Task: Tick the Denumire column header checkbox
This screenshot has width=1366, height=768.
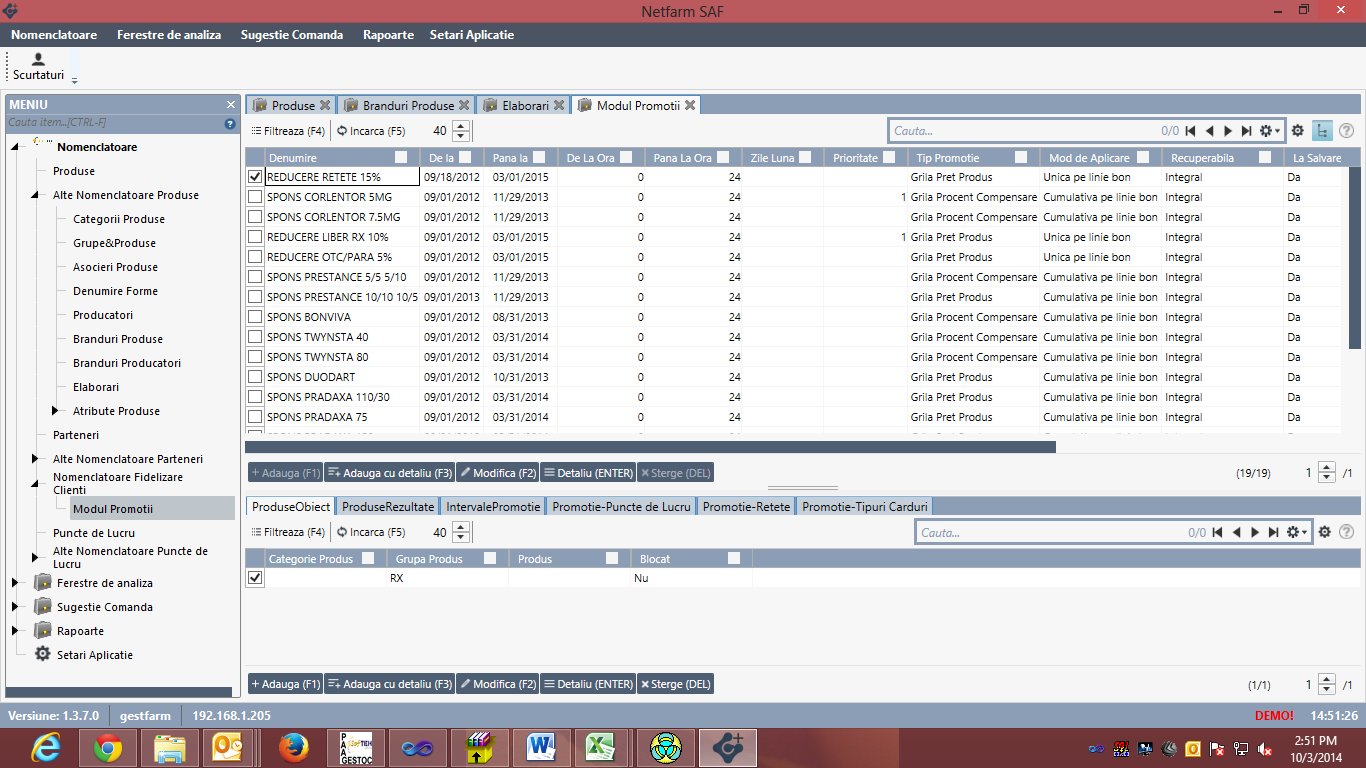Action: [x=401, y=158]
